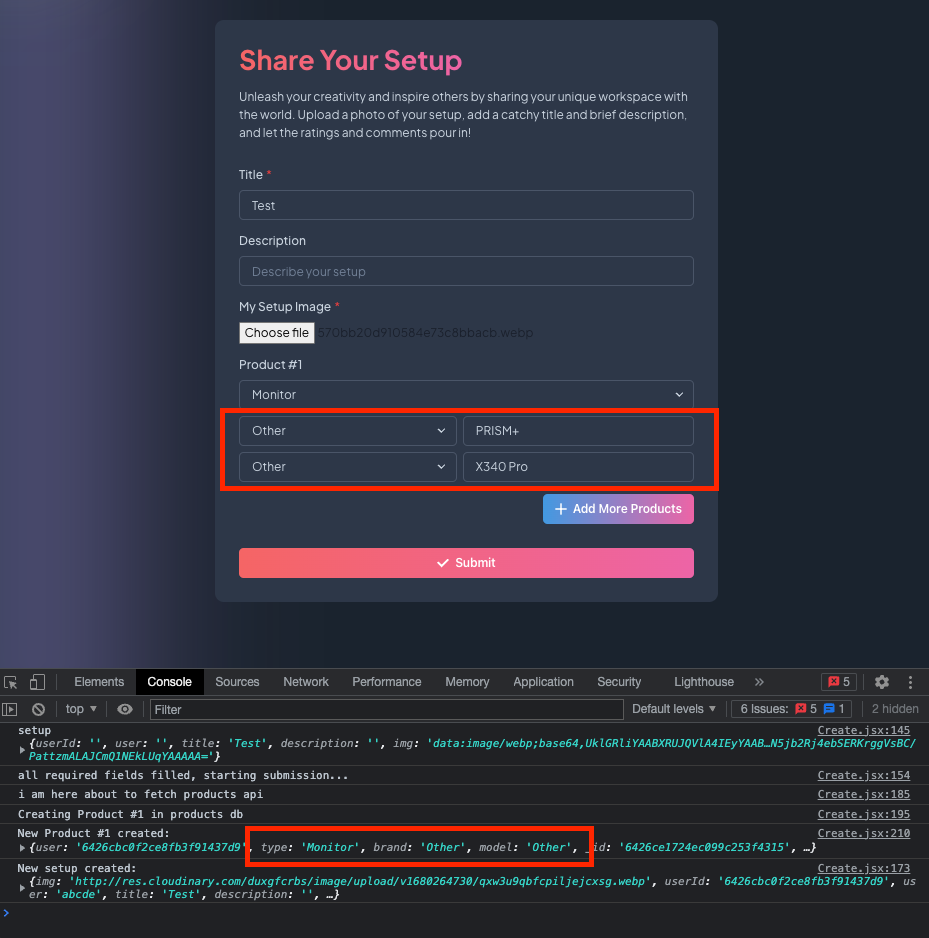Open the DevTools three-dot menu
929x938 pixels.
coord(910,681)
